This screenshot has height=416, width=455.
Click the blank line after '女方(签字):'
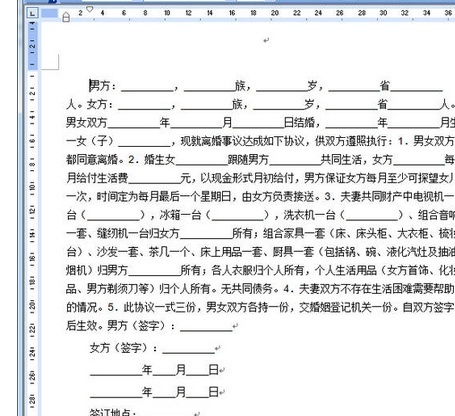click(x=188, y=349)
